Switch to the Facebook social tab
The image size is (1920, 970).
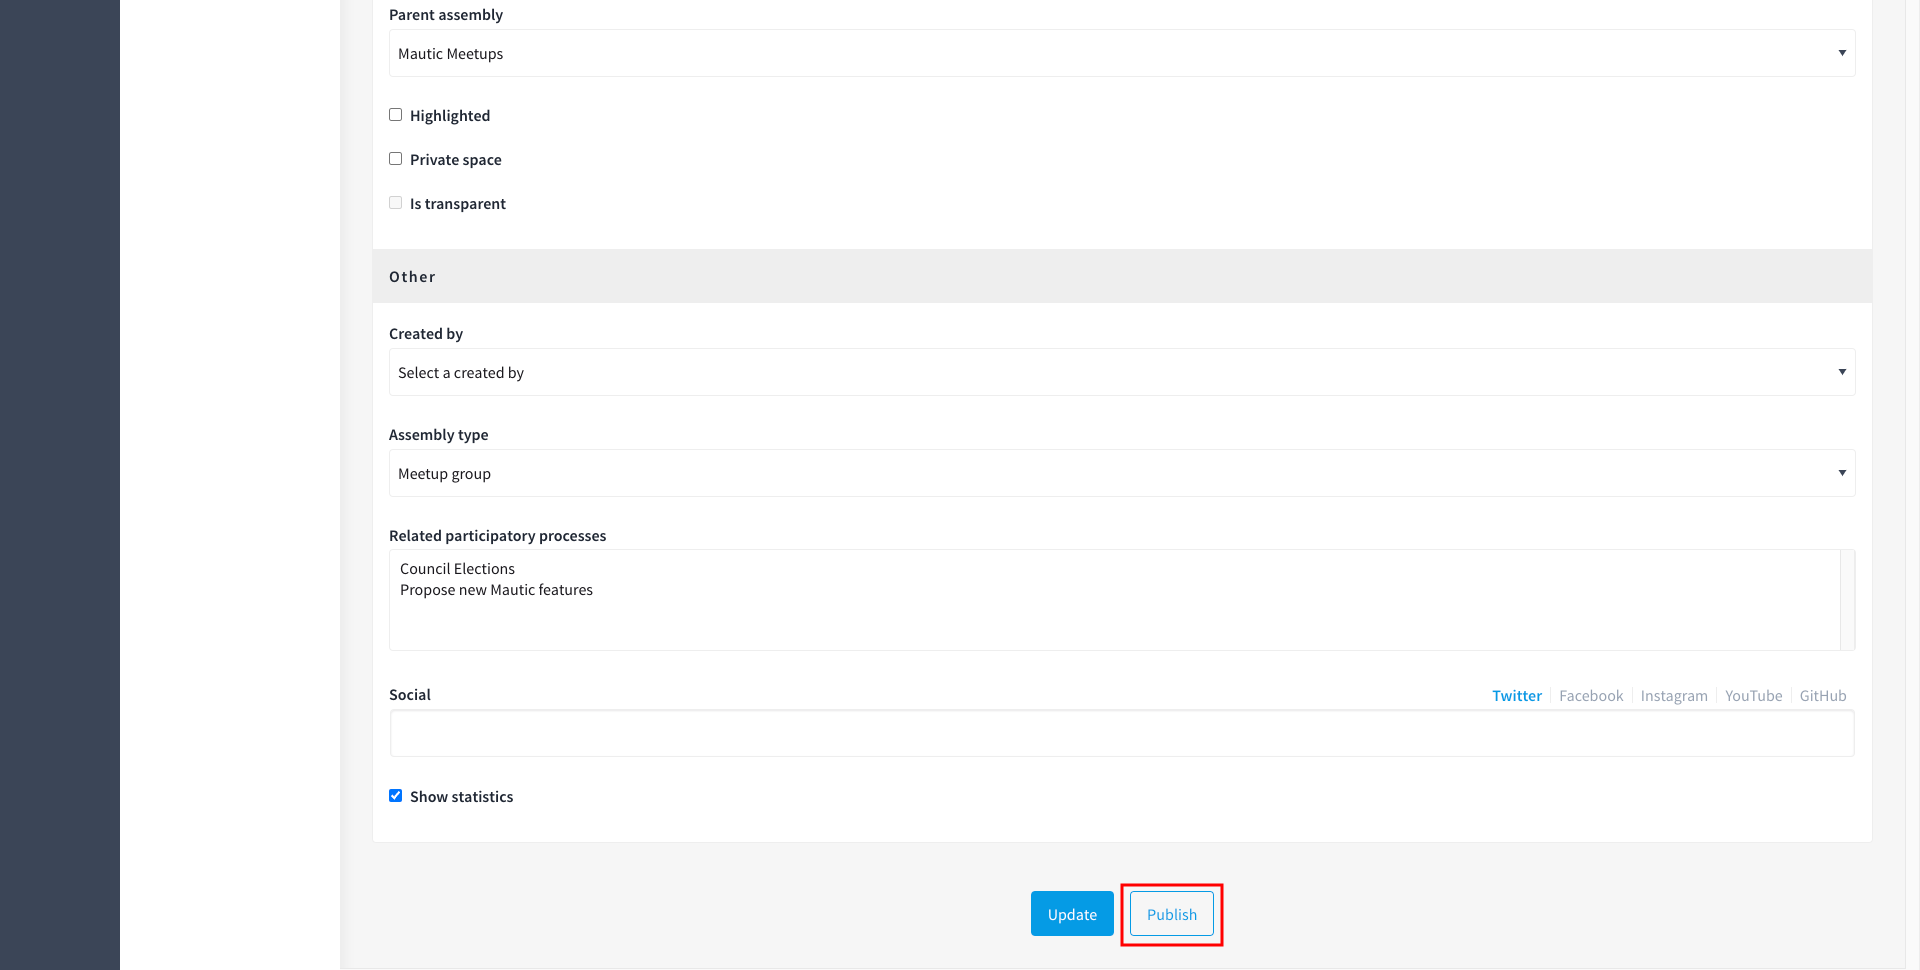(1590, 696)
